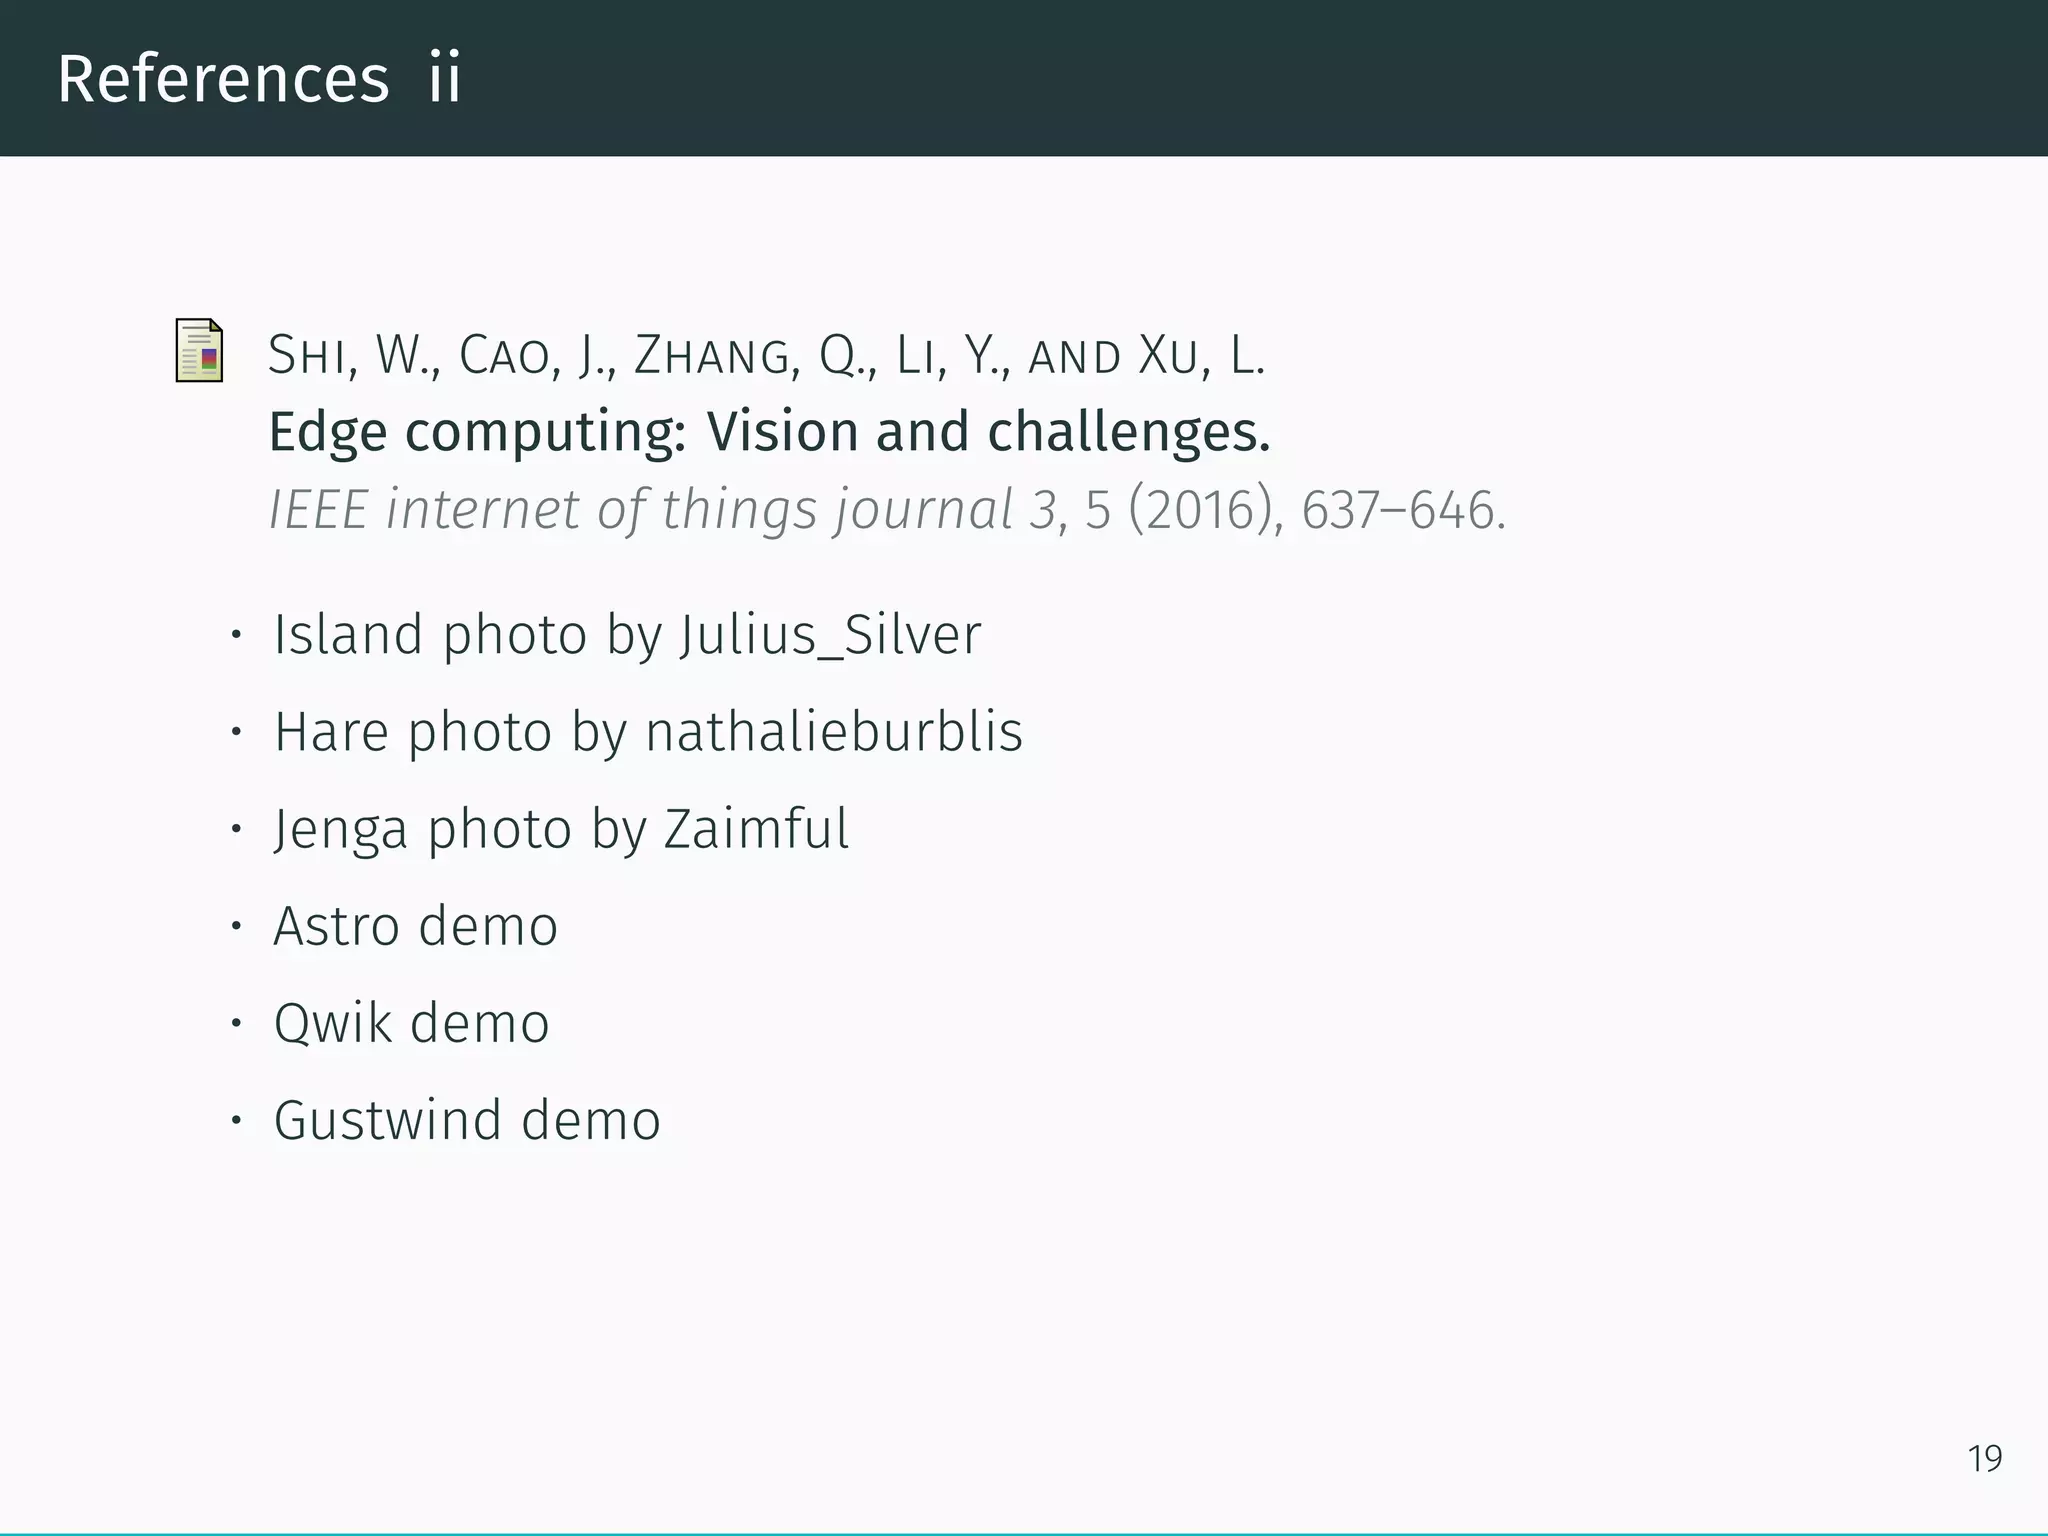Image resolution: width=2048 pixels, height=1536 pixels.
Task: Click the teal progress bar at slide bottom
Action: pos(1024,1533)
